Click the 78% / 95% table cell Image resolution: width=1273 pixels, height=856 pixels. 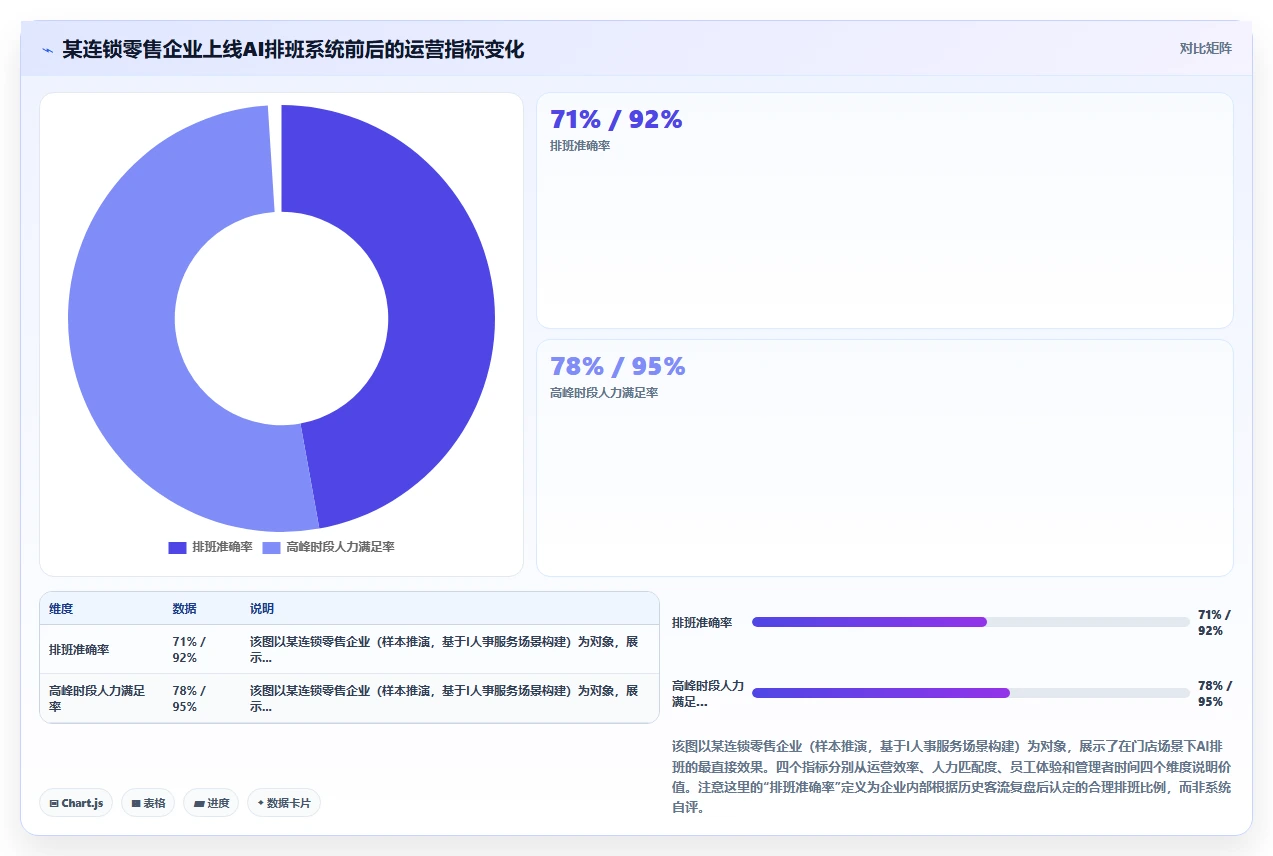[203, 698]
